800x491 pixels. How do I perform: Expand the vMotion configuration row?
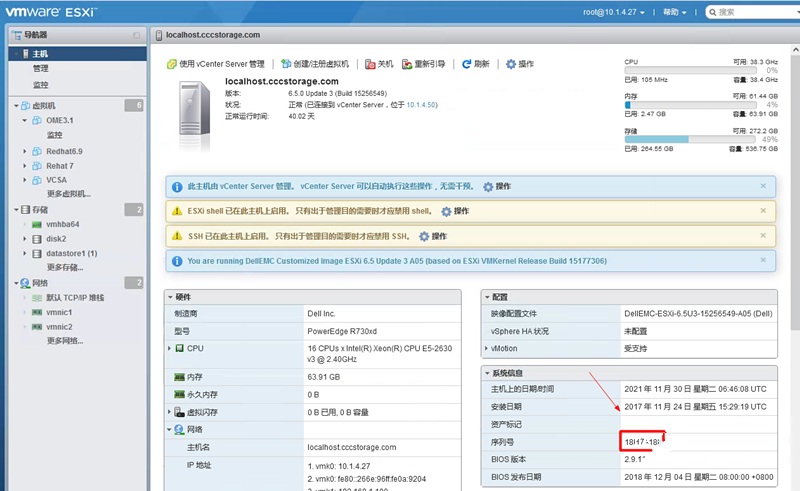click(x=486, y=348)
